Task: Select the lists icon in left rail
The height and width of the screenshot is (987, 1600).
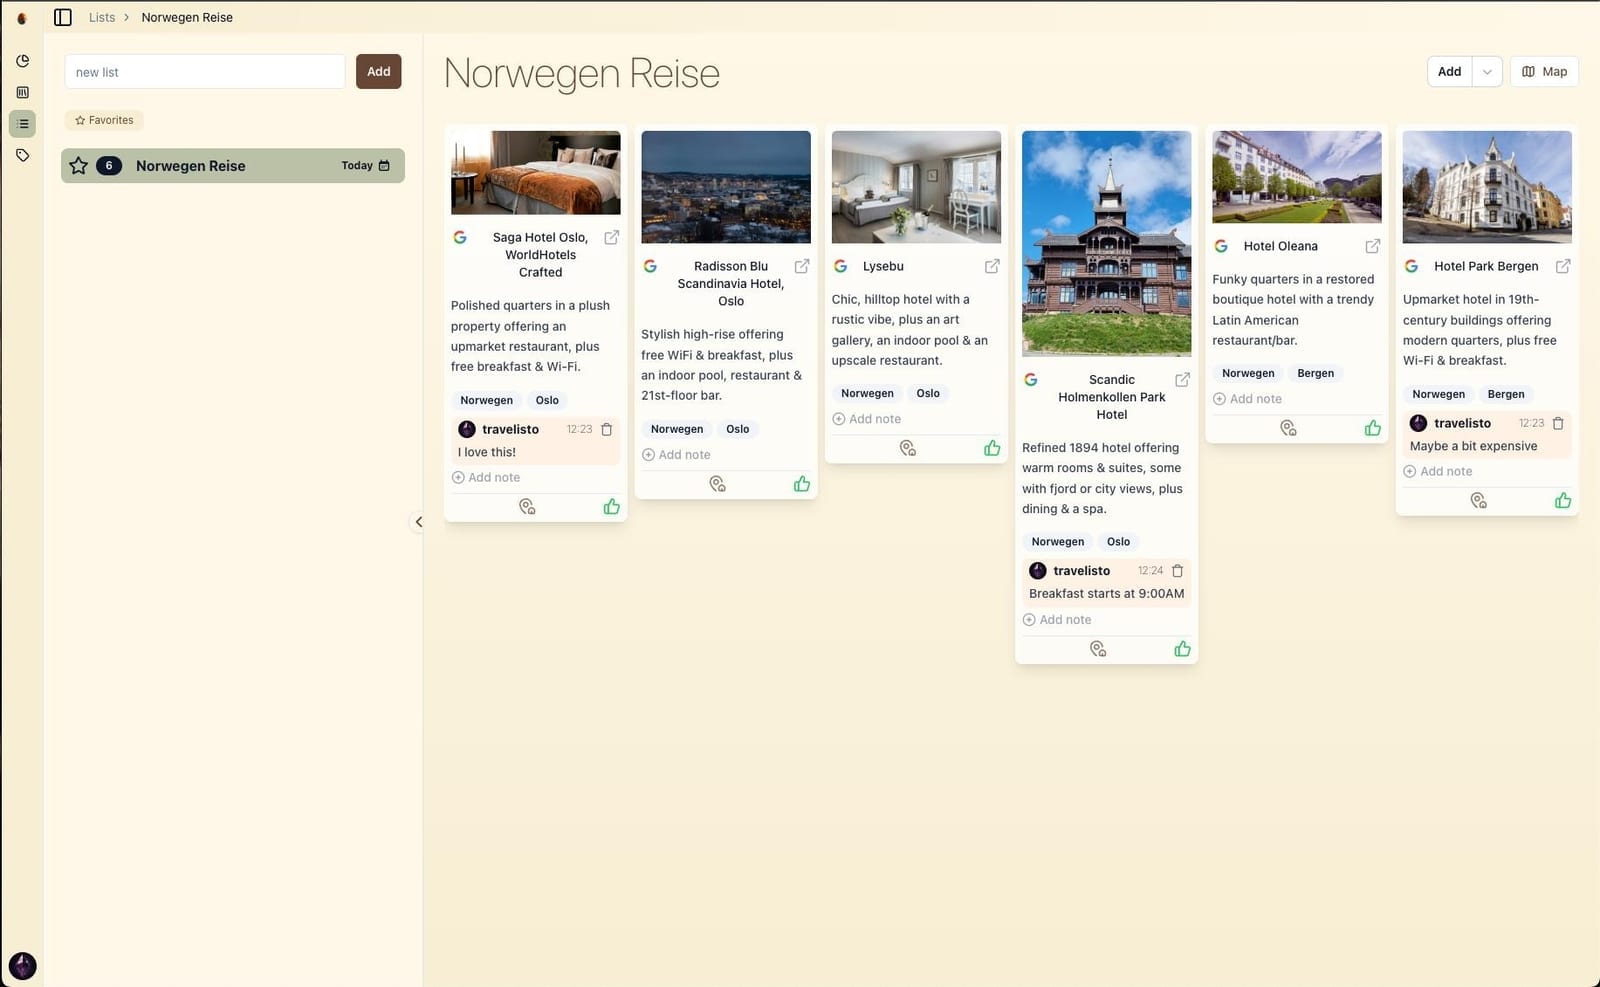Action: [x=22, y=124]
